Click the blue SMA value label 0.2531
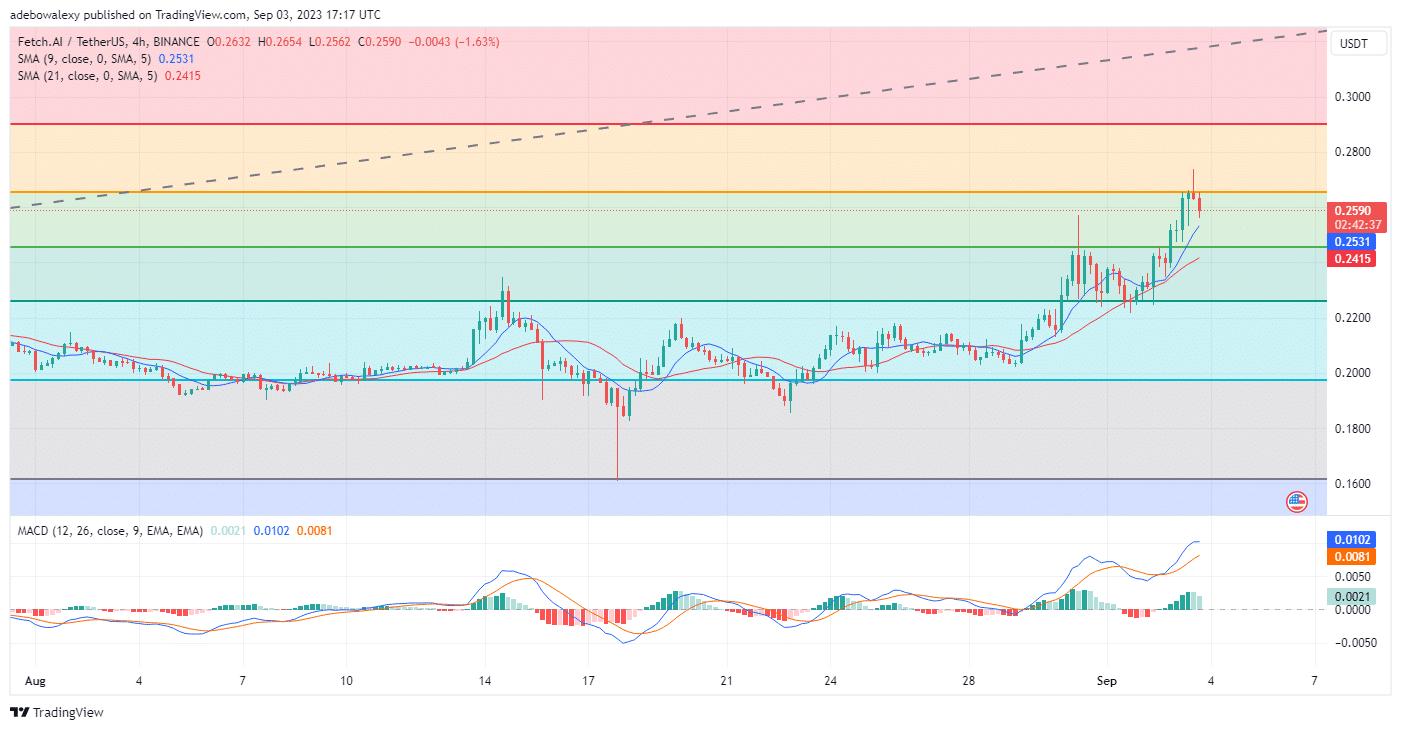1401x730 pixels. 1352,242
